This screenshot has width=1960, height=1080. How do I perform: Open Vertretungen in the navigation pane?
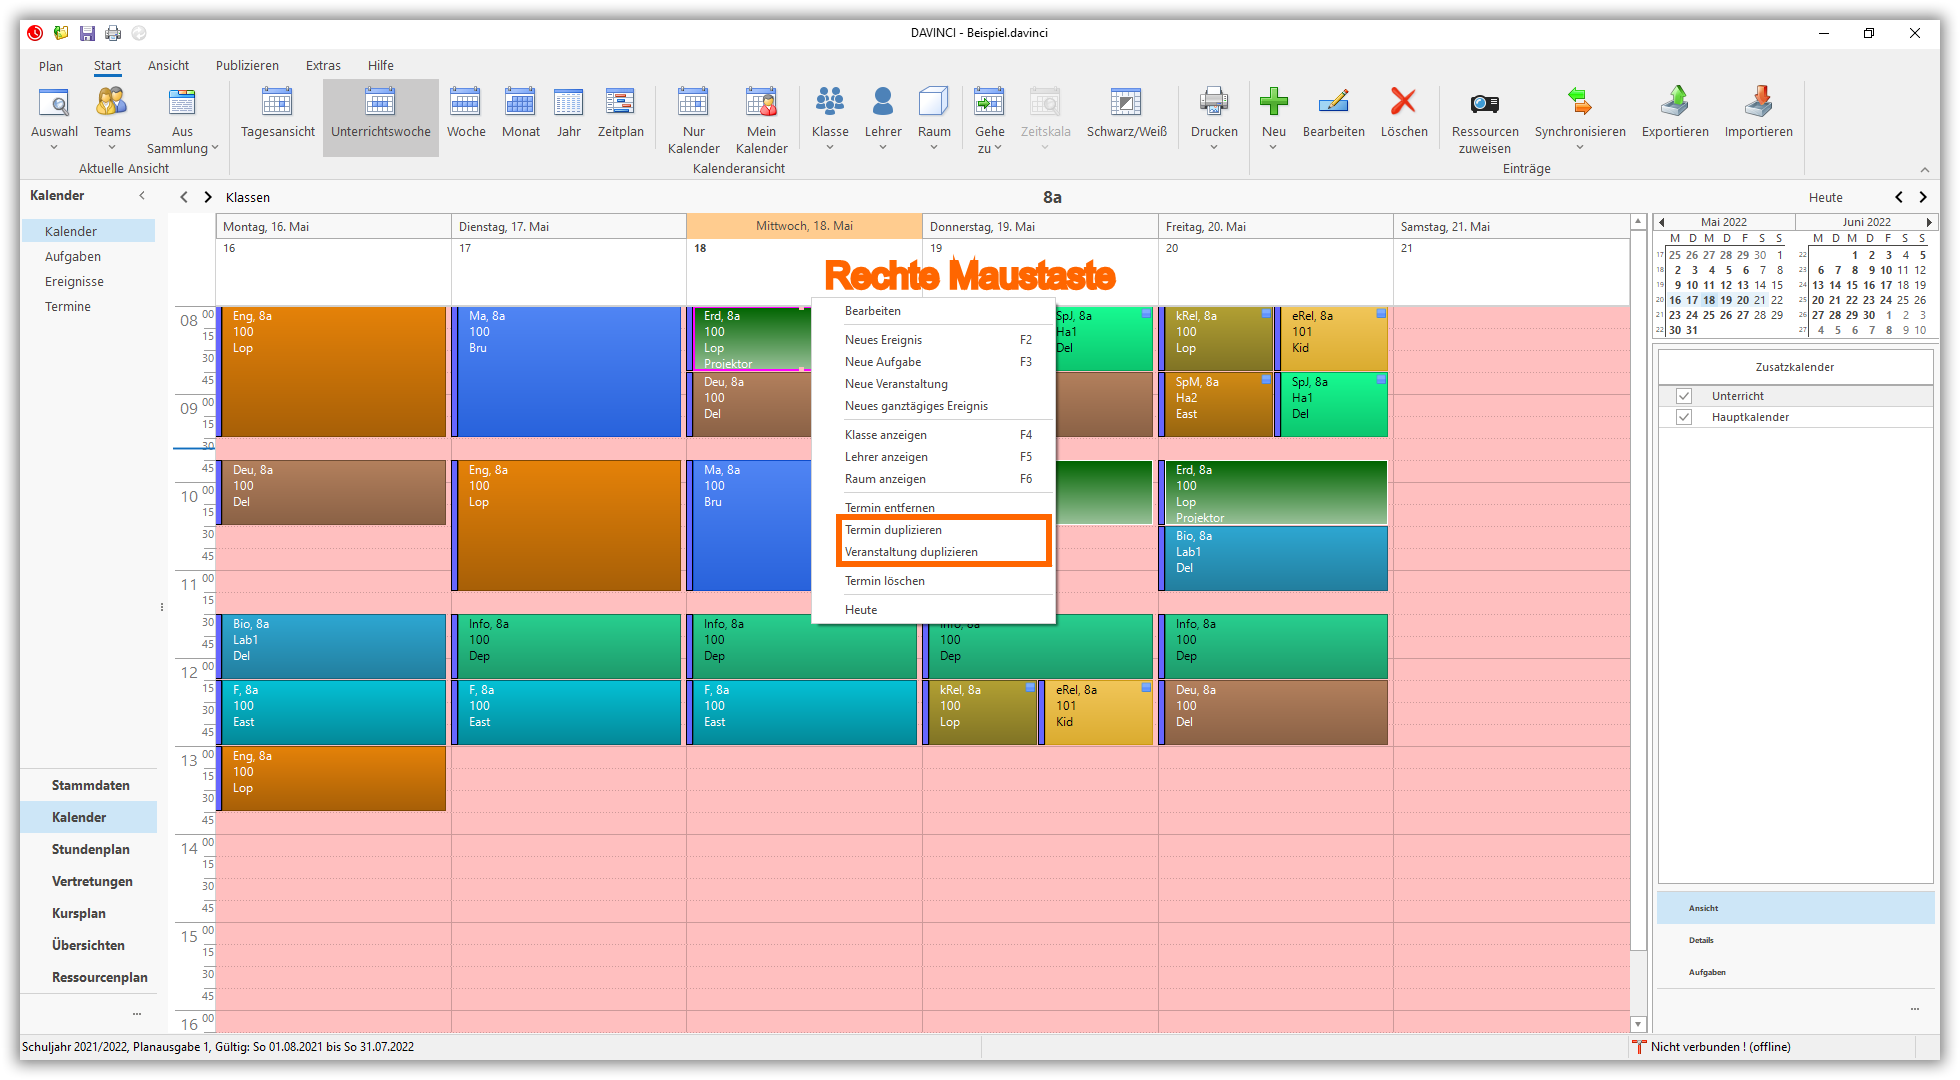click(x=92, y=881)
